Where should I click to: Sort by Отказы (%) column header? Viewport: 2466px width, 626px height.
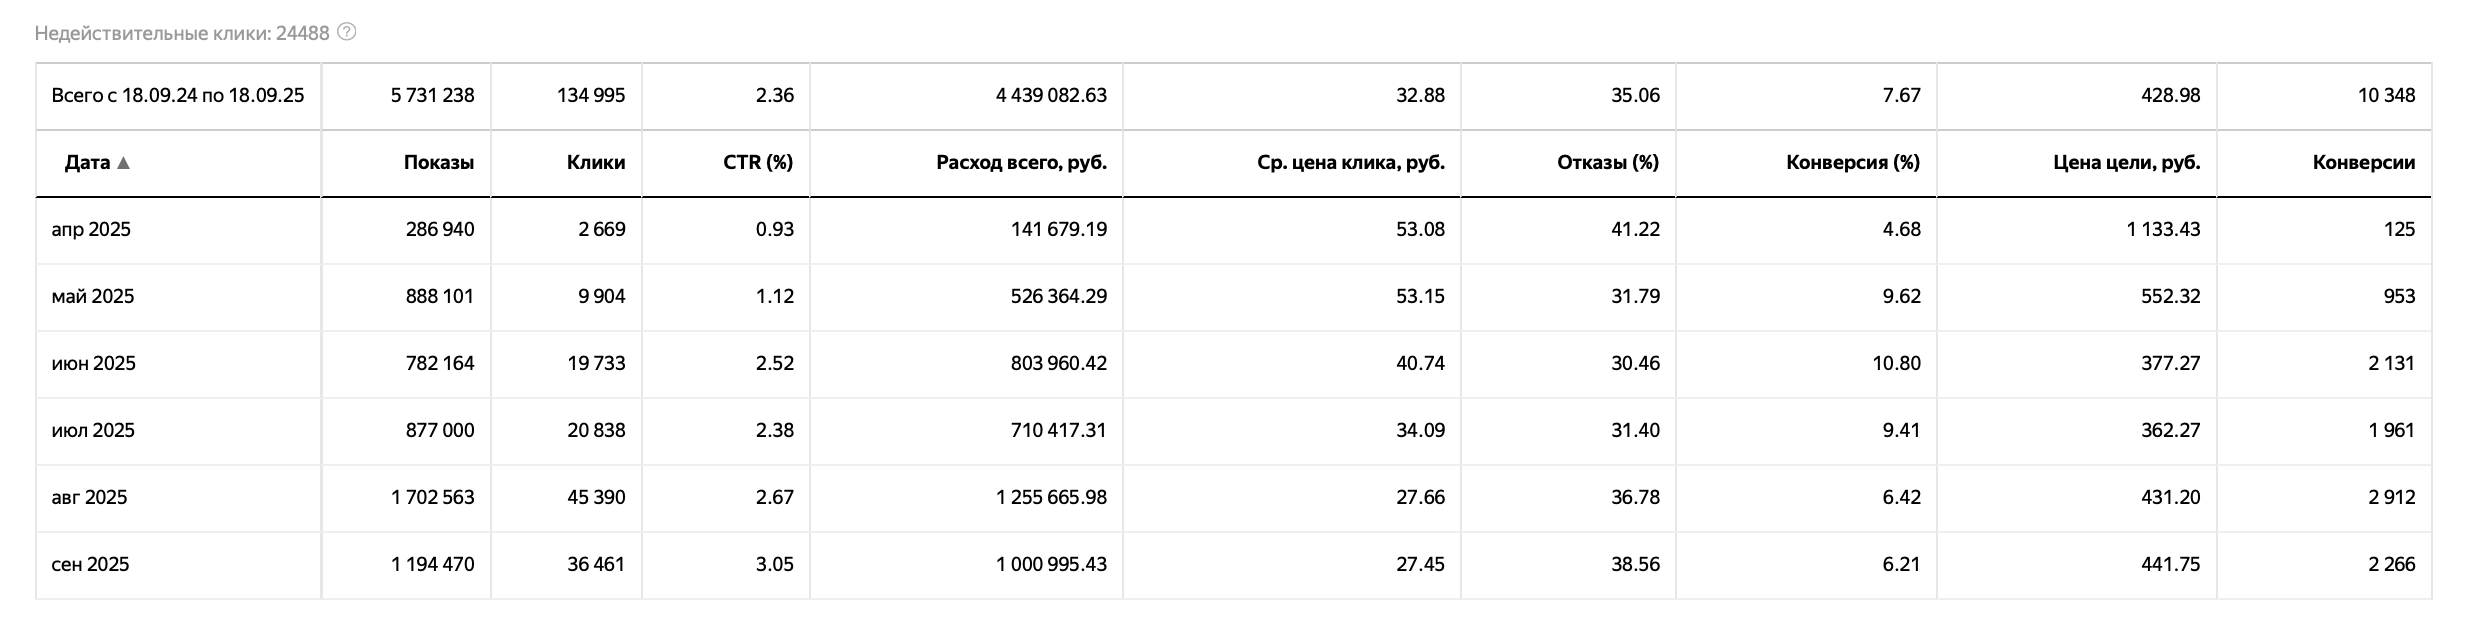coord(1608,163)
